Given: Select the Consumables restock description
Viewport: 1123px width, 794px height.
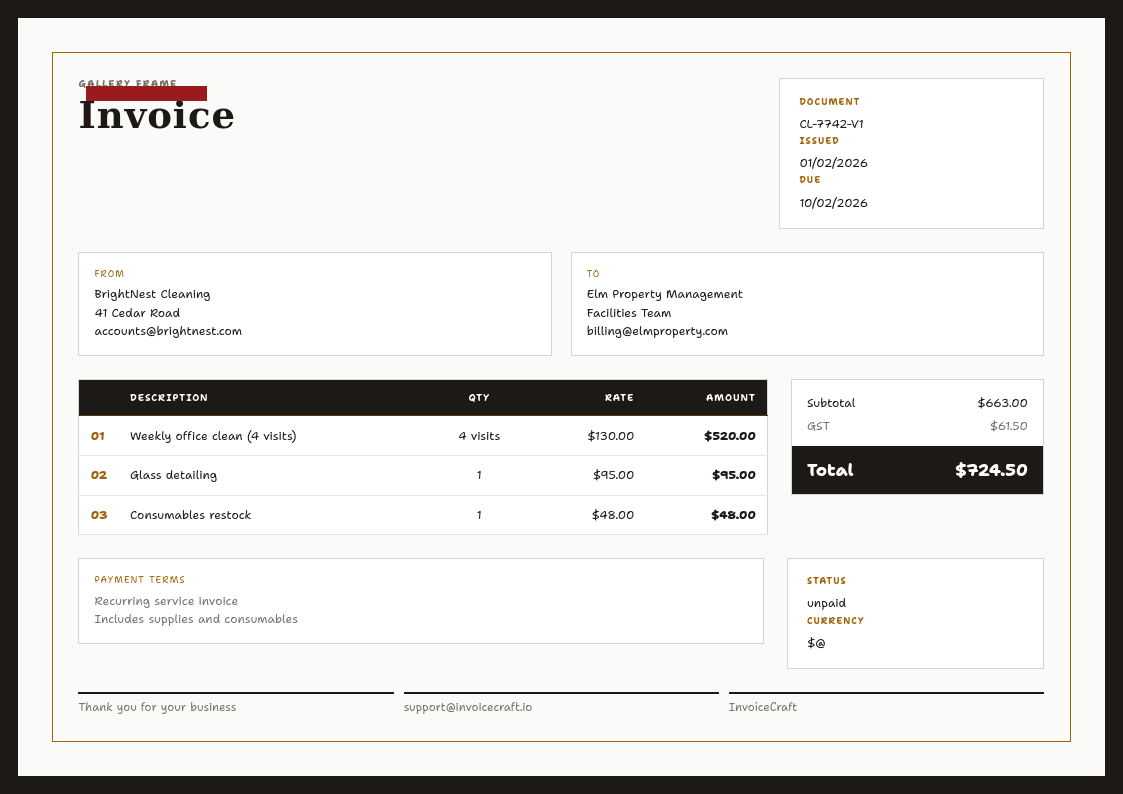Looking at the screenshot, I should (x=191, y=515).
